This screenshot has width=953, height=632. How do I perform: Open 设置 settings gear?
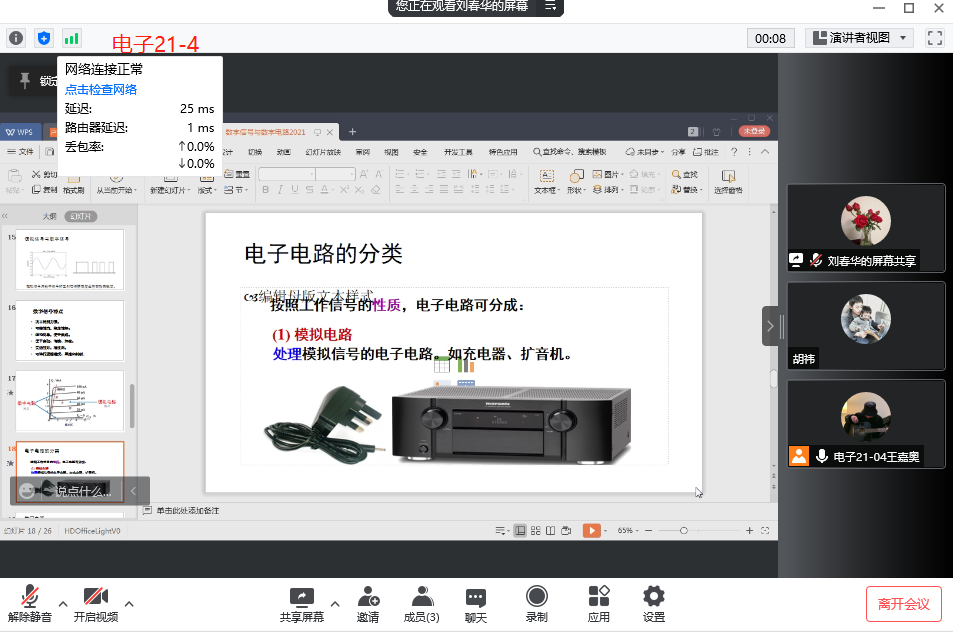(654, 604)
